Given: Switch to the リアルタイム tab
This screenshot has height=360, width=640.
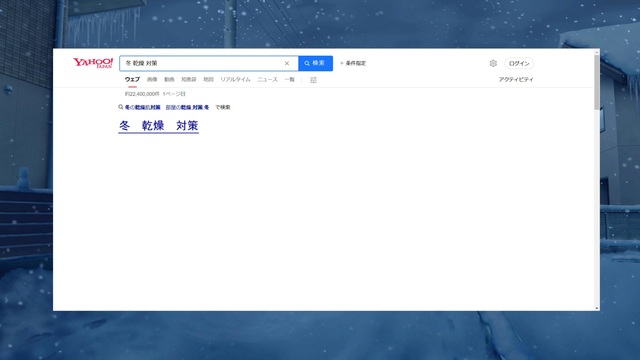Looking at the screenshot, I should (x=235, y=80).
